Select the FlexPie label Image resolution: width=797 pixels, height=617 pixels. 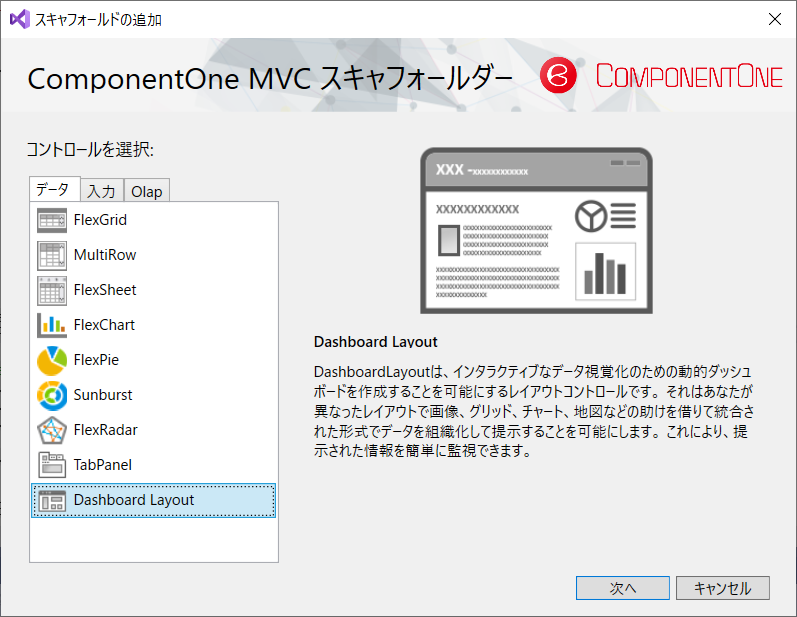[96, 360]
